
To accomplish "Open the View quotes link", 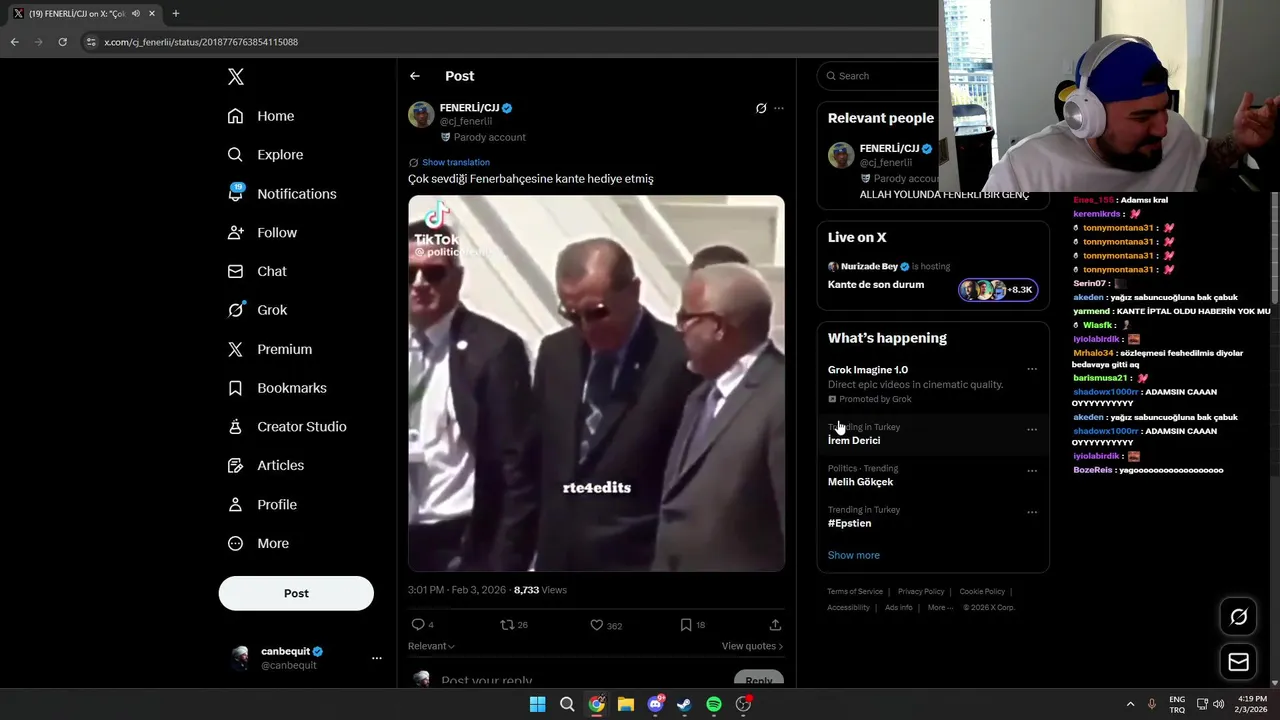I will coord(752,646).
